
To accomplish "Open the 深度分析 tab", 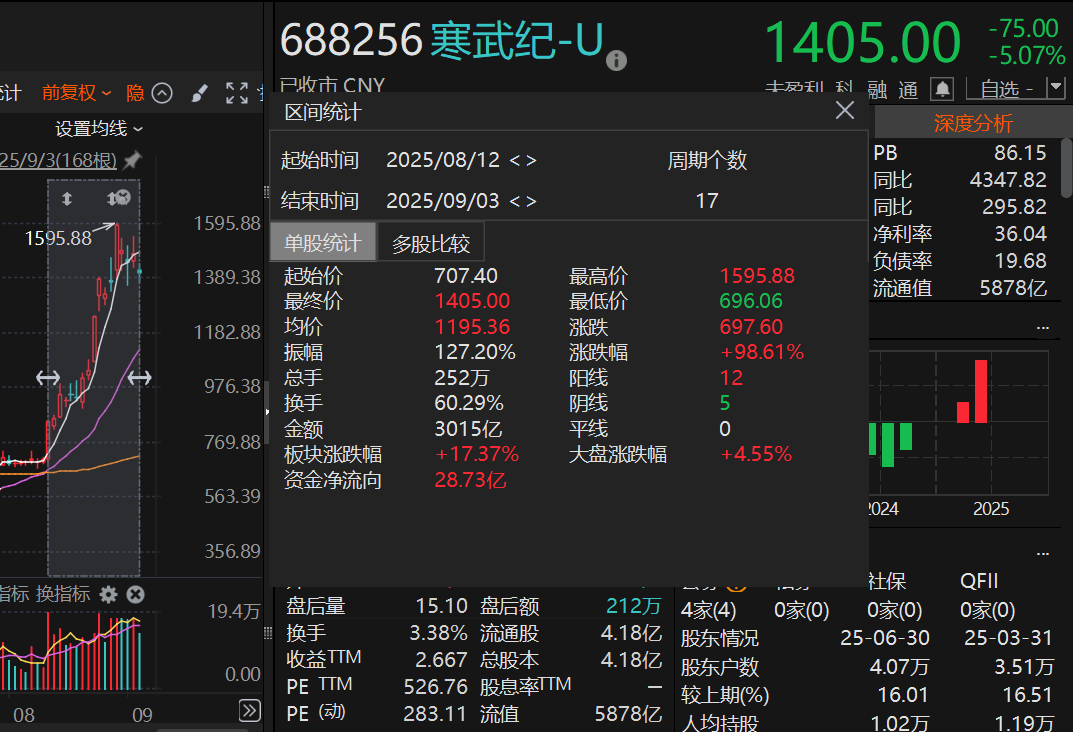I will point(972,123).
